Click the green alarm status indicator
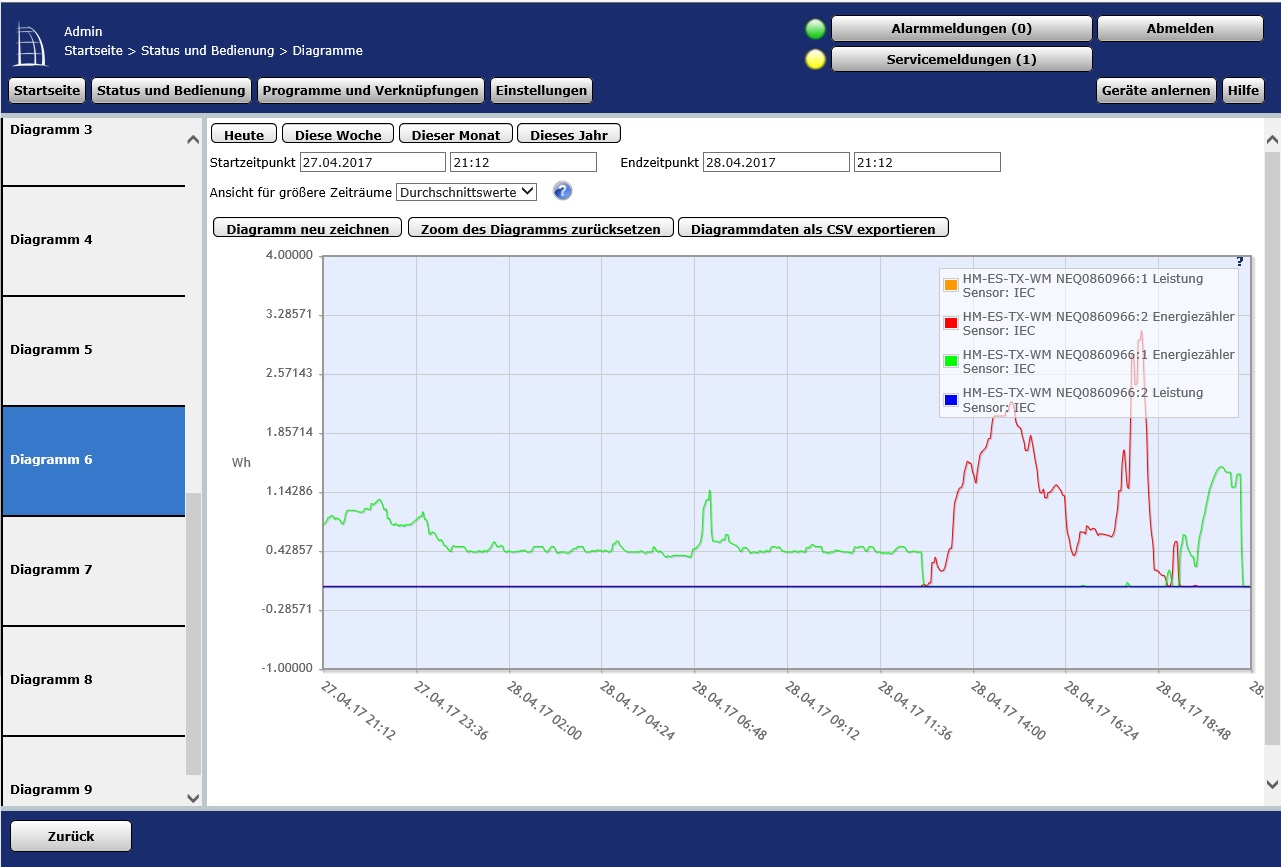This screenshot has width=1281, height=867. (816, 29)
